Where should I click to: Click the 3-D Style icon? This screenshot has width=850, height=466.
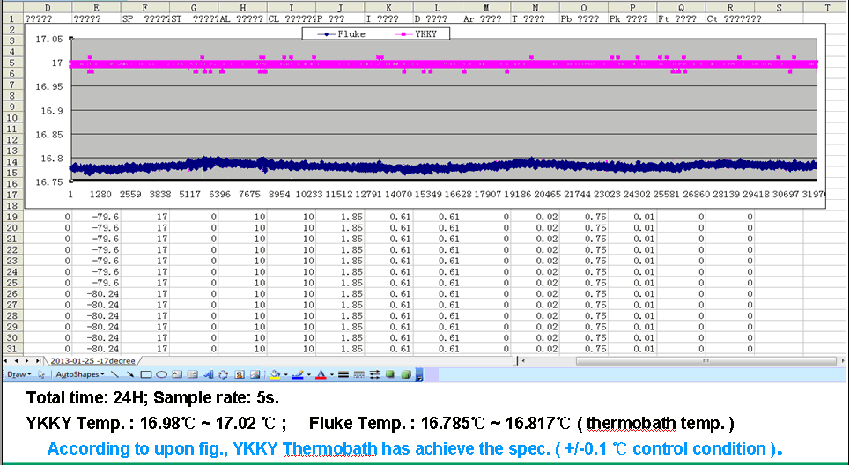tap(405, 374)
